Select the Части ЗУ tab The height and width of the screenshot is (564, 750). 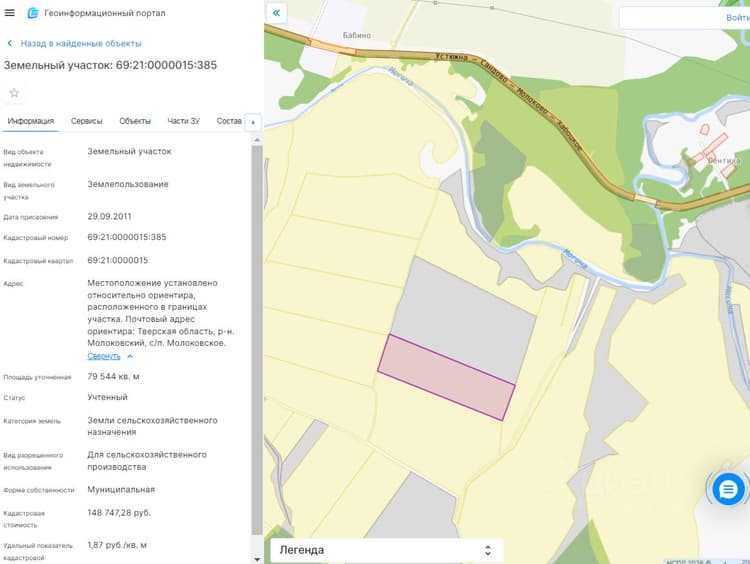[x=184, y=121]
